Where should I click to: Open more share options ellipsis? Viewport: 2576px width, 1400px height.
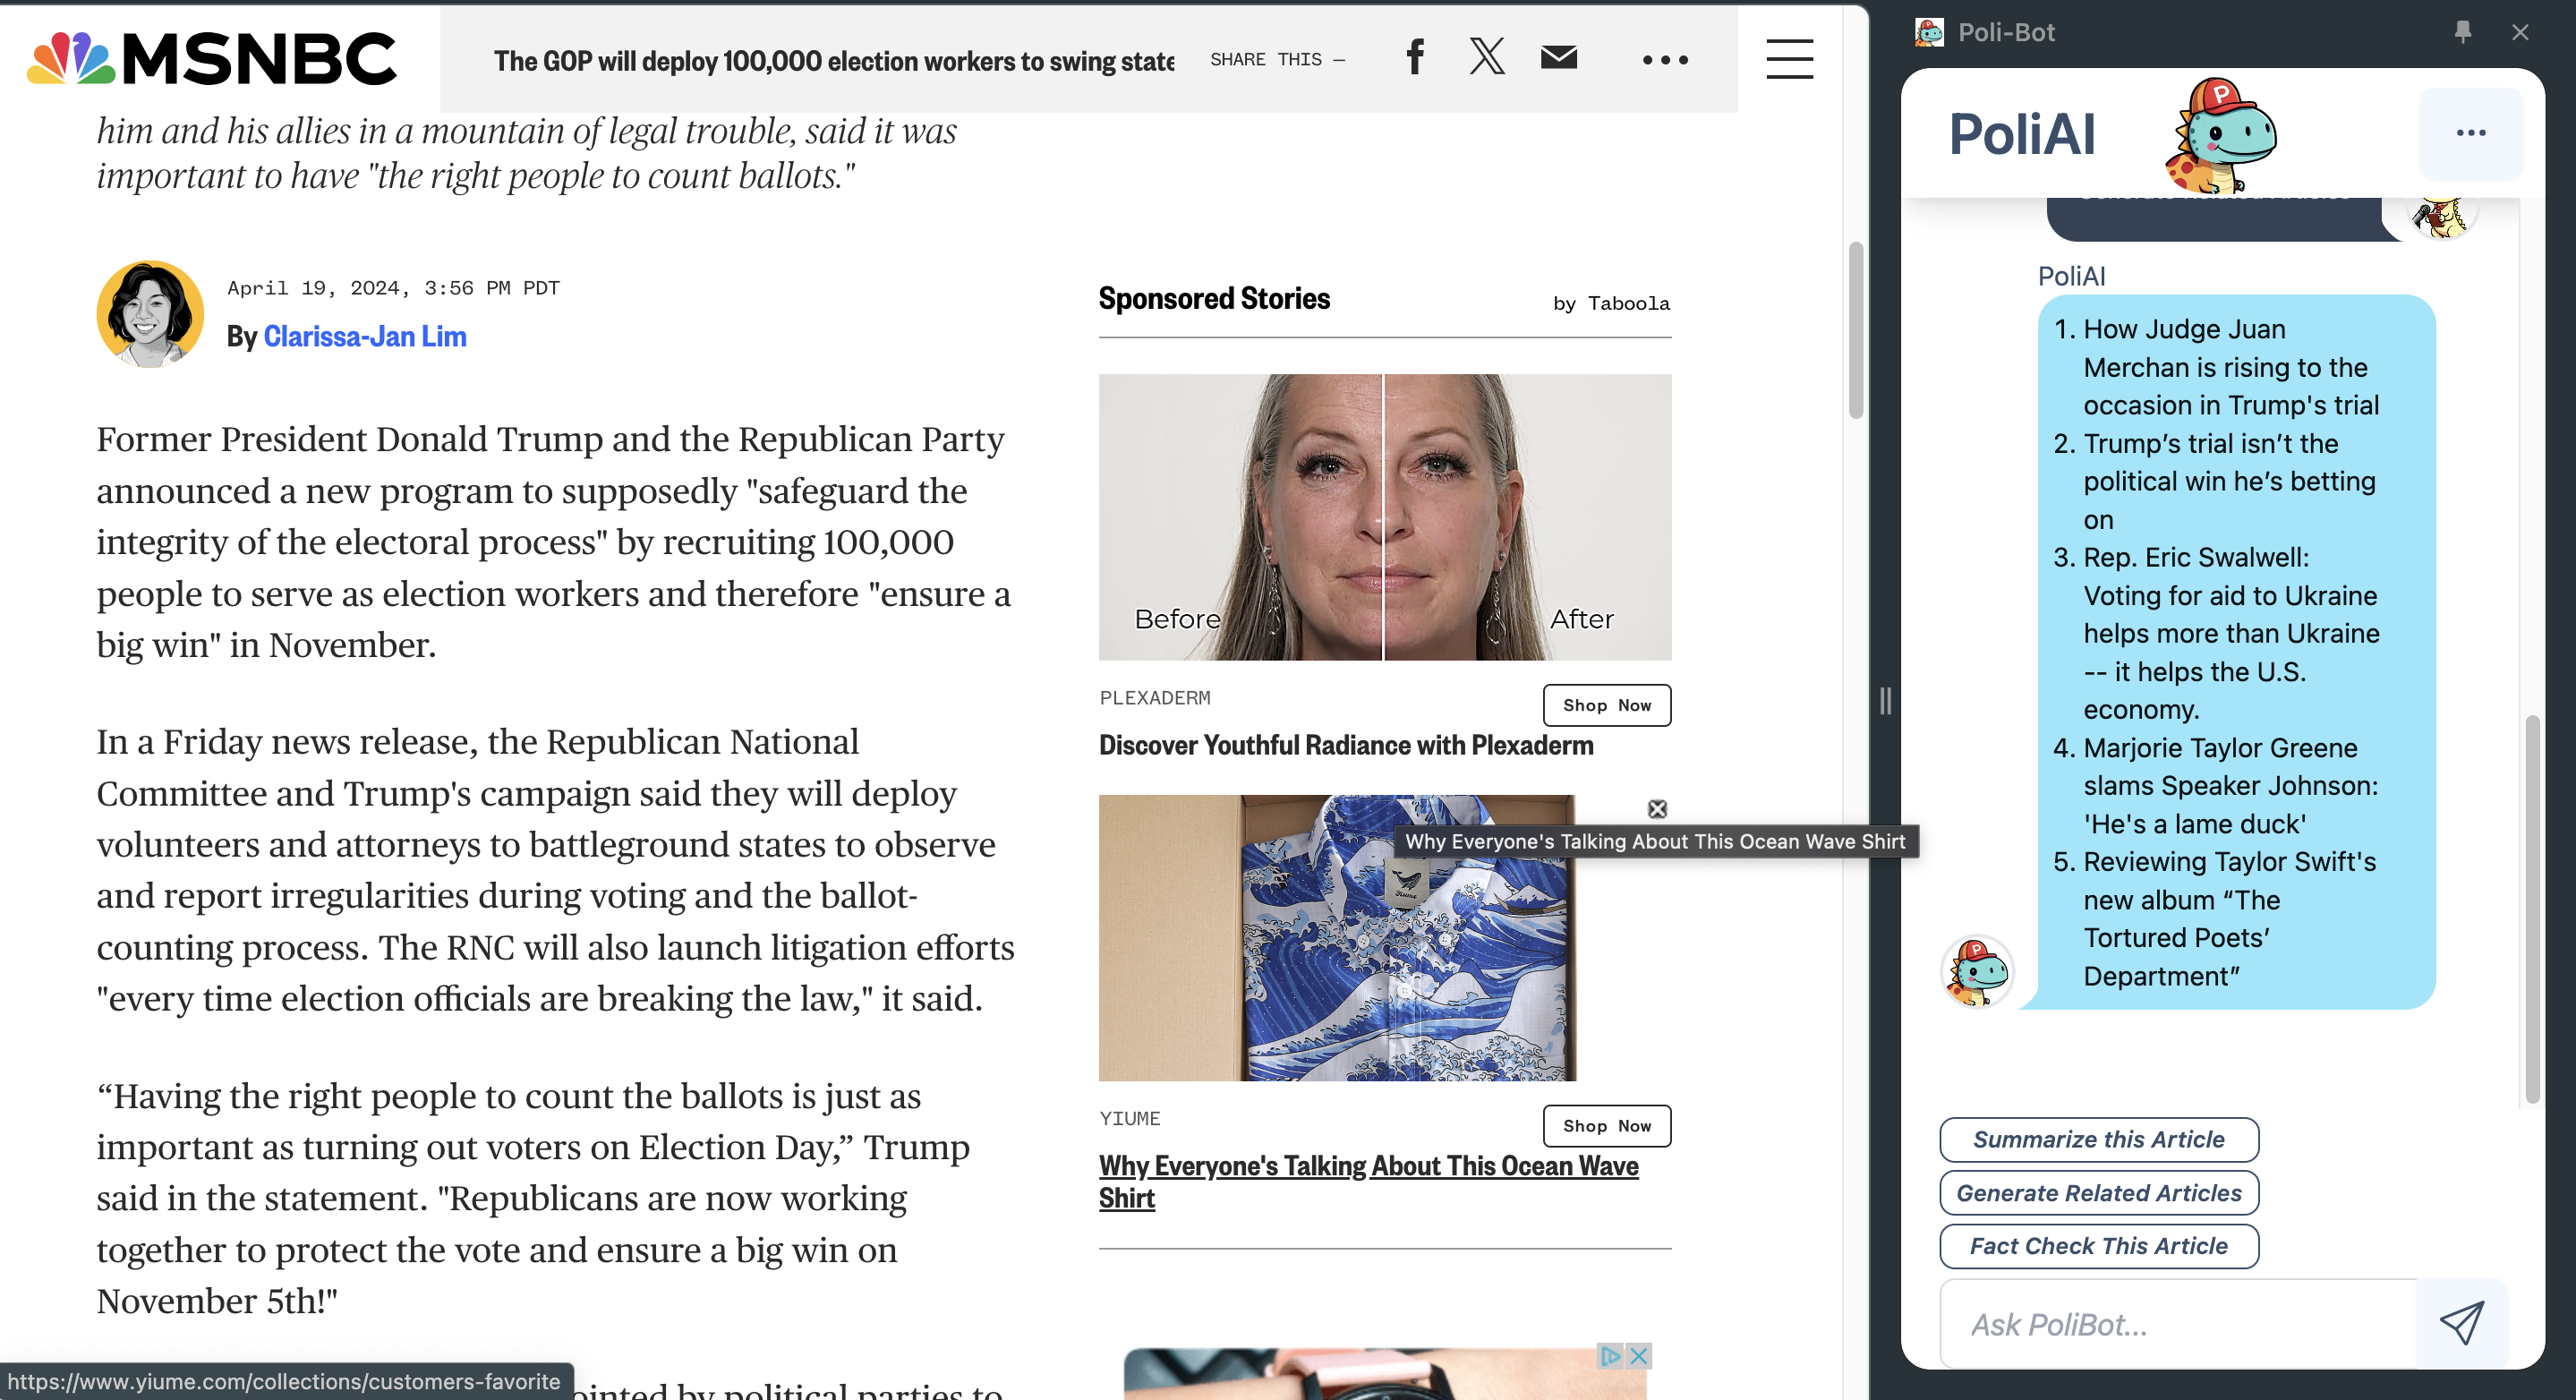click(x=1665, y=60)
